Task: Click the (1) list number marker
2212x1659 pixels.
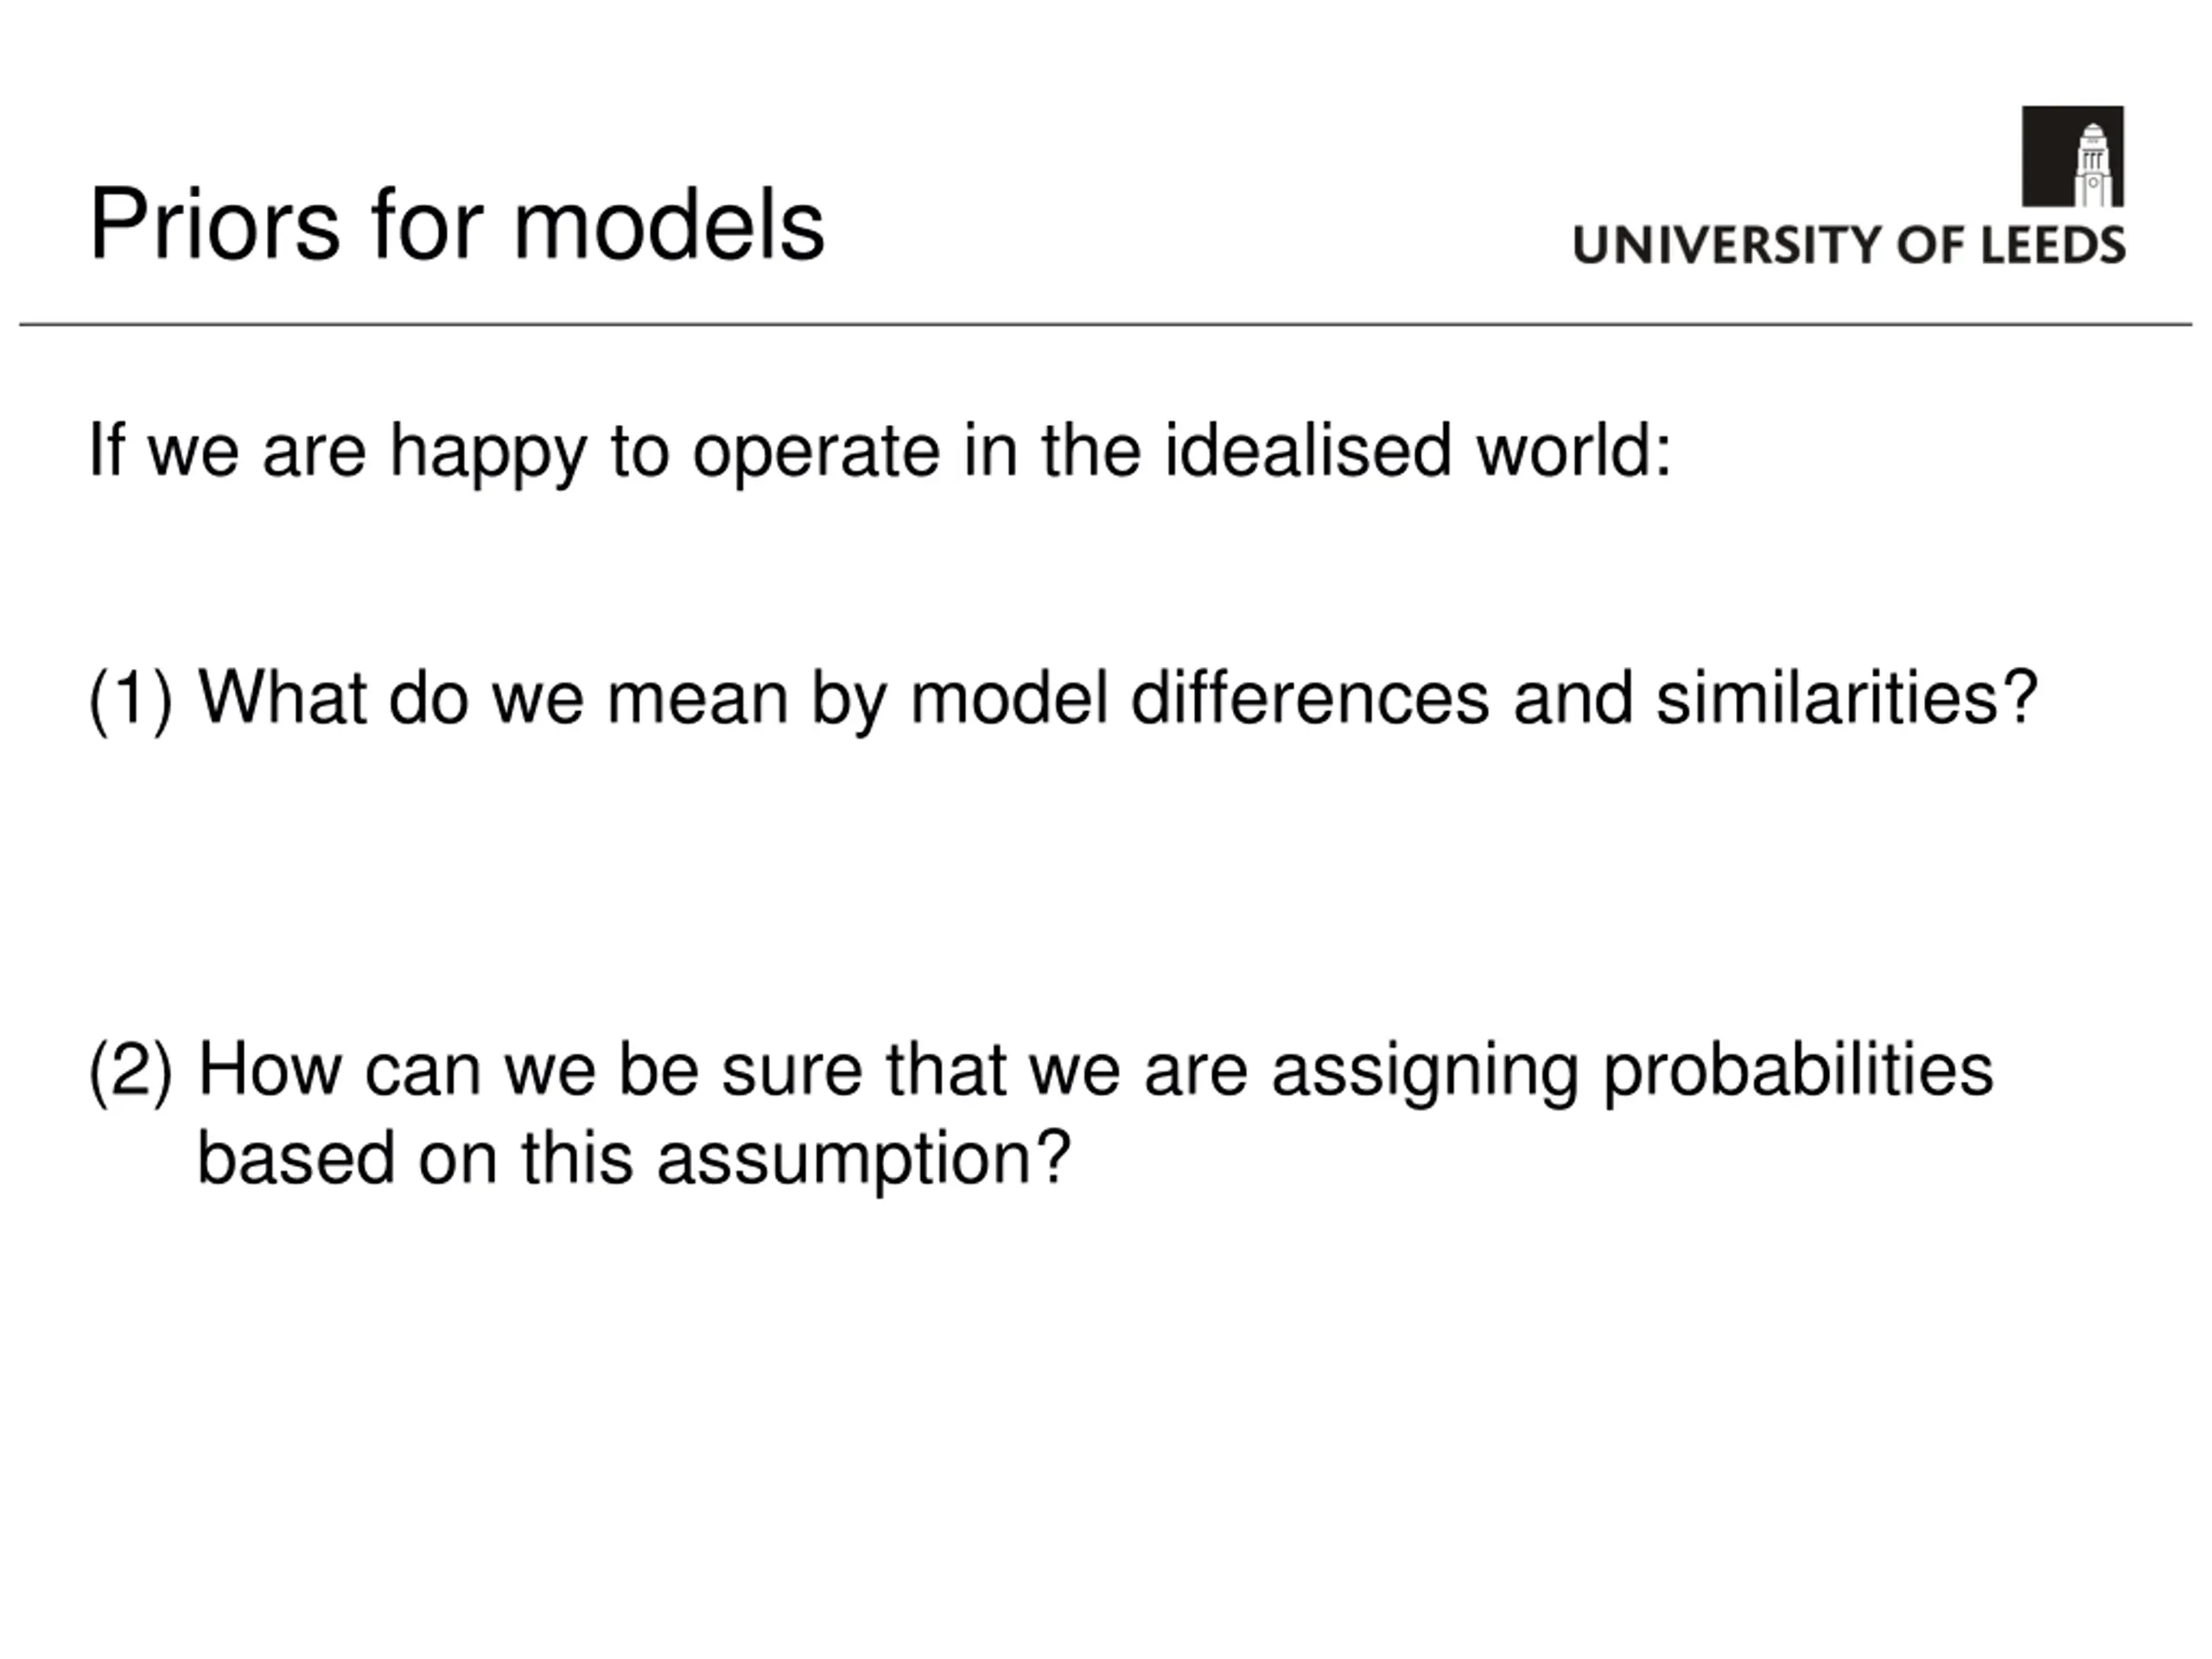Action: pyautogui.click(x=131, y=700)
